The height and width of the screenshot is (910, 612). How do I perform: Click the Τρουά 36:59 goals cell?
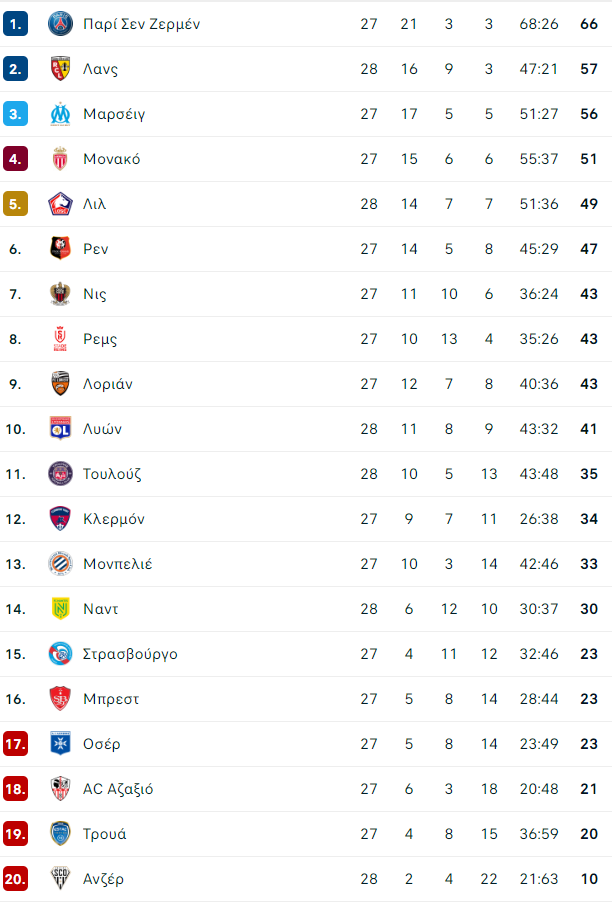click(x=539, y=833)
